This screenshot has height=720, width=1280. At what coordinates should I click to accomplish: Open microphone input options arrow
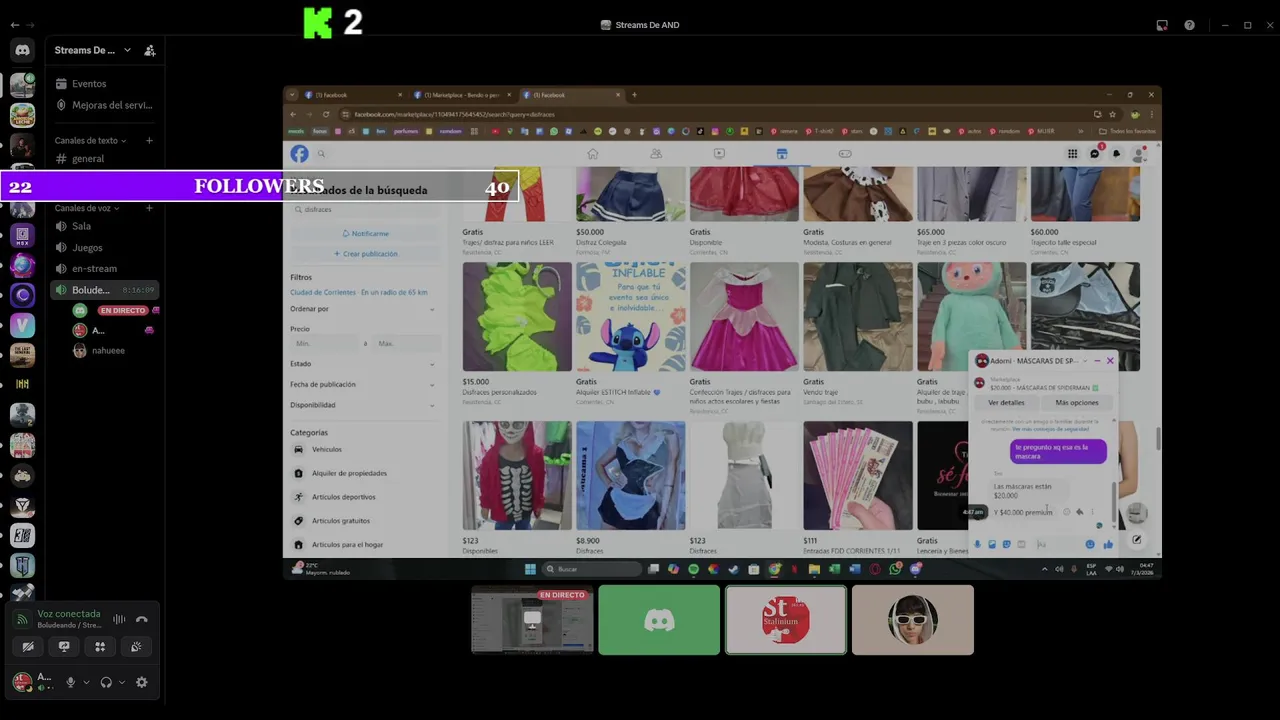[86, 682]
